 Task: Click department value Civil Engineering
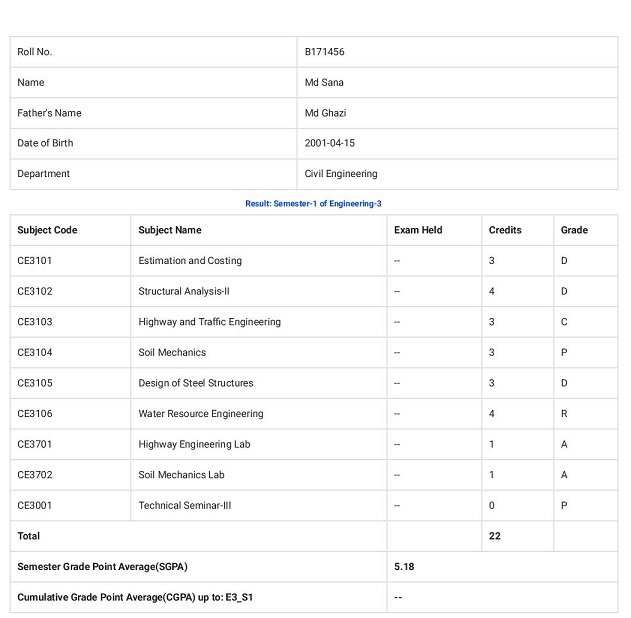tap(341, 174)
